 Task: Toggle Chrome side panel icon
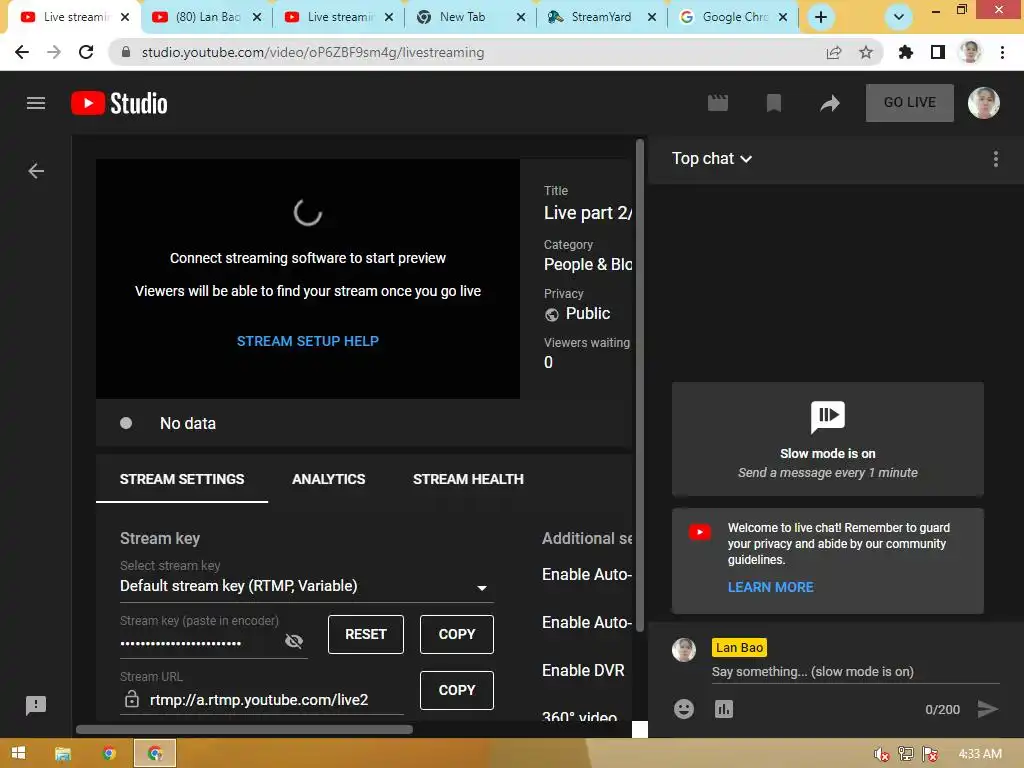point(938,52)
